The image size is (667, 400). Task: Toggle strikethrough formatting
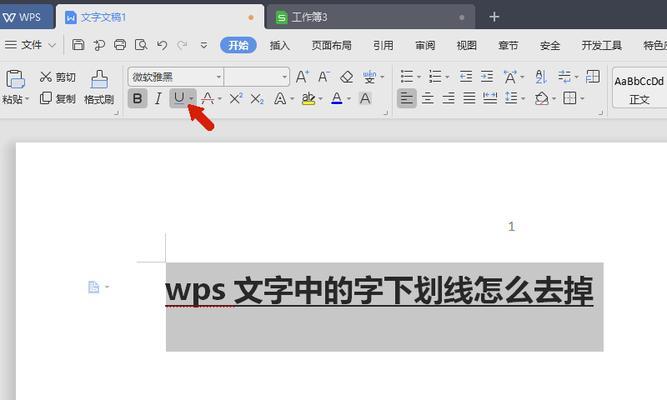click(x=208, y=99)
